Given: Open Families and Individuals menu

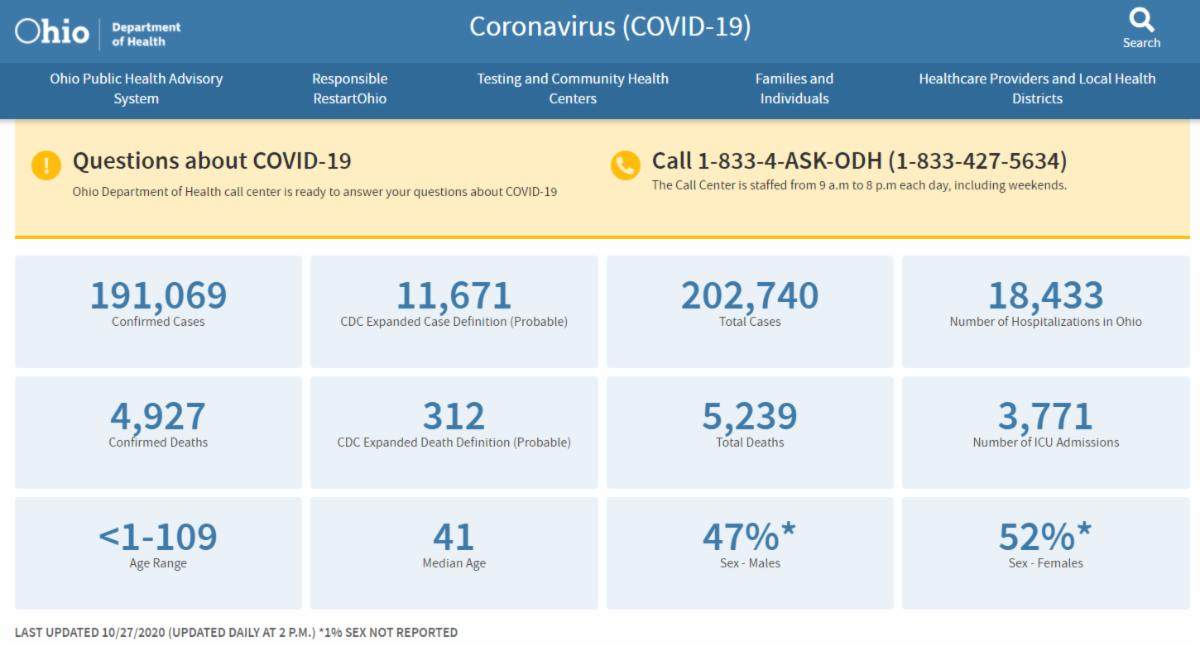Looking at the screenshot, I should pyautogui.click(x=794, y=89).
